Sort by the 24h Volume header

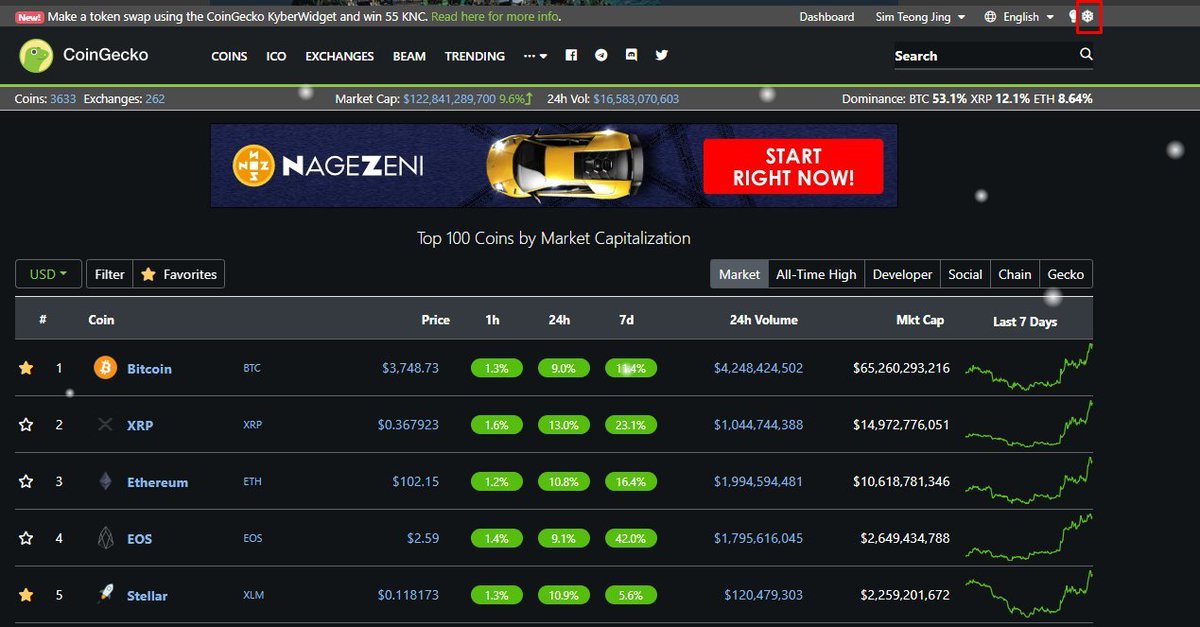764,320
